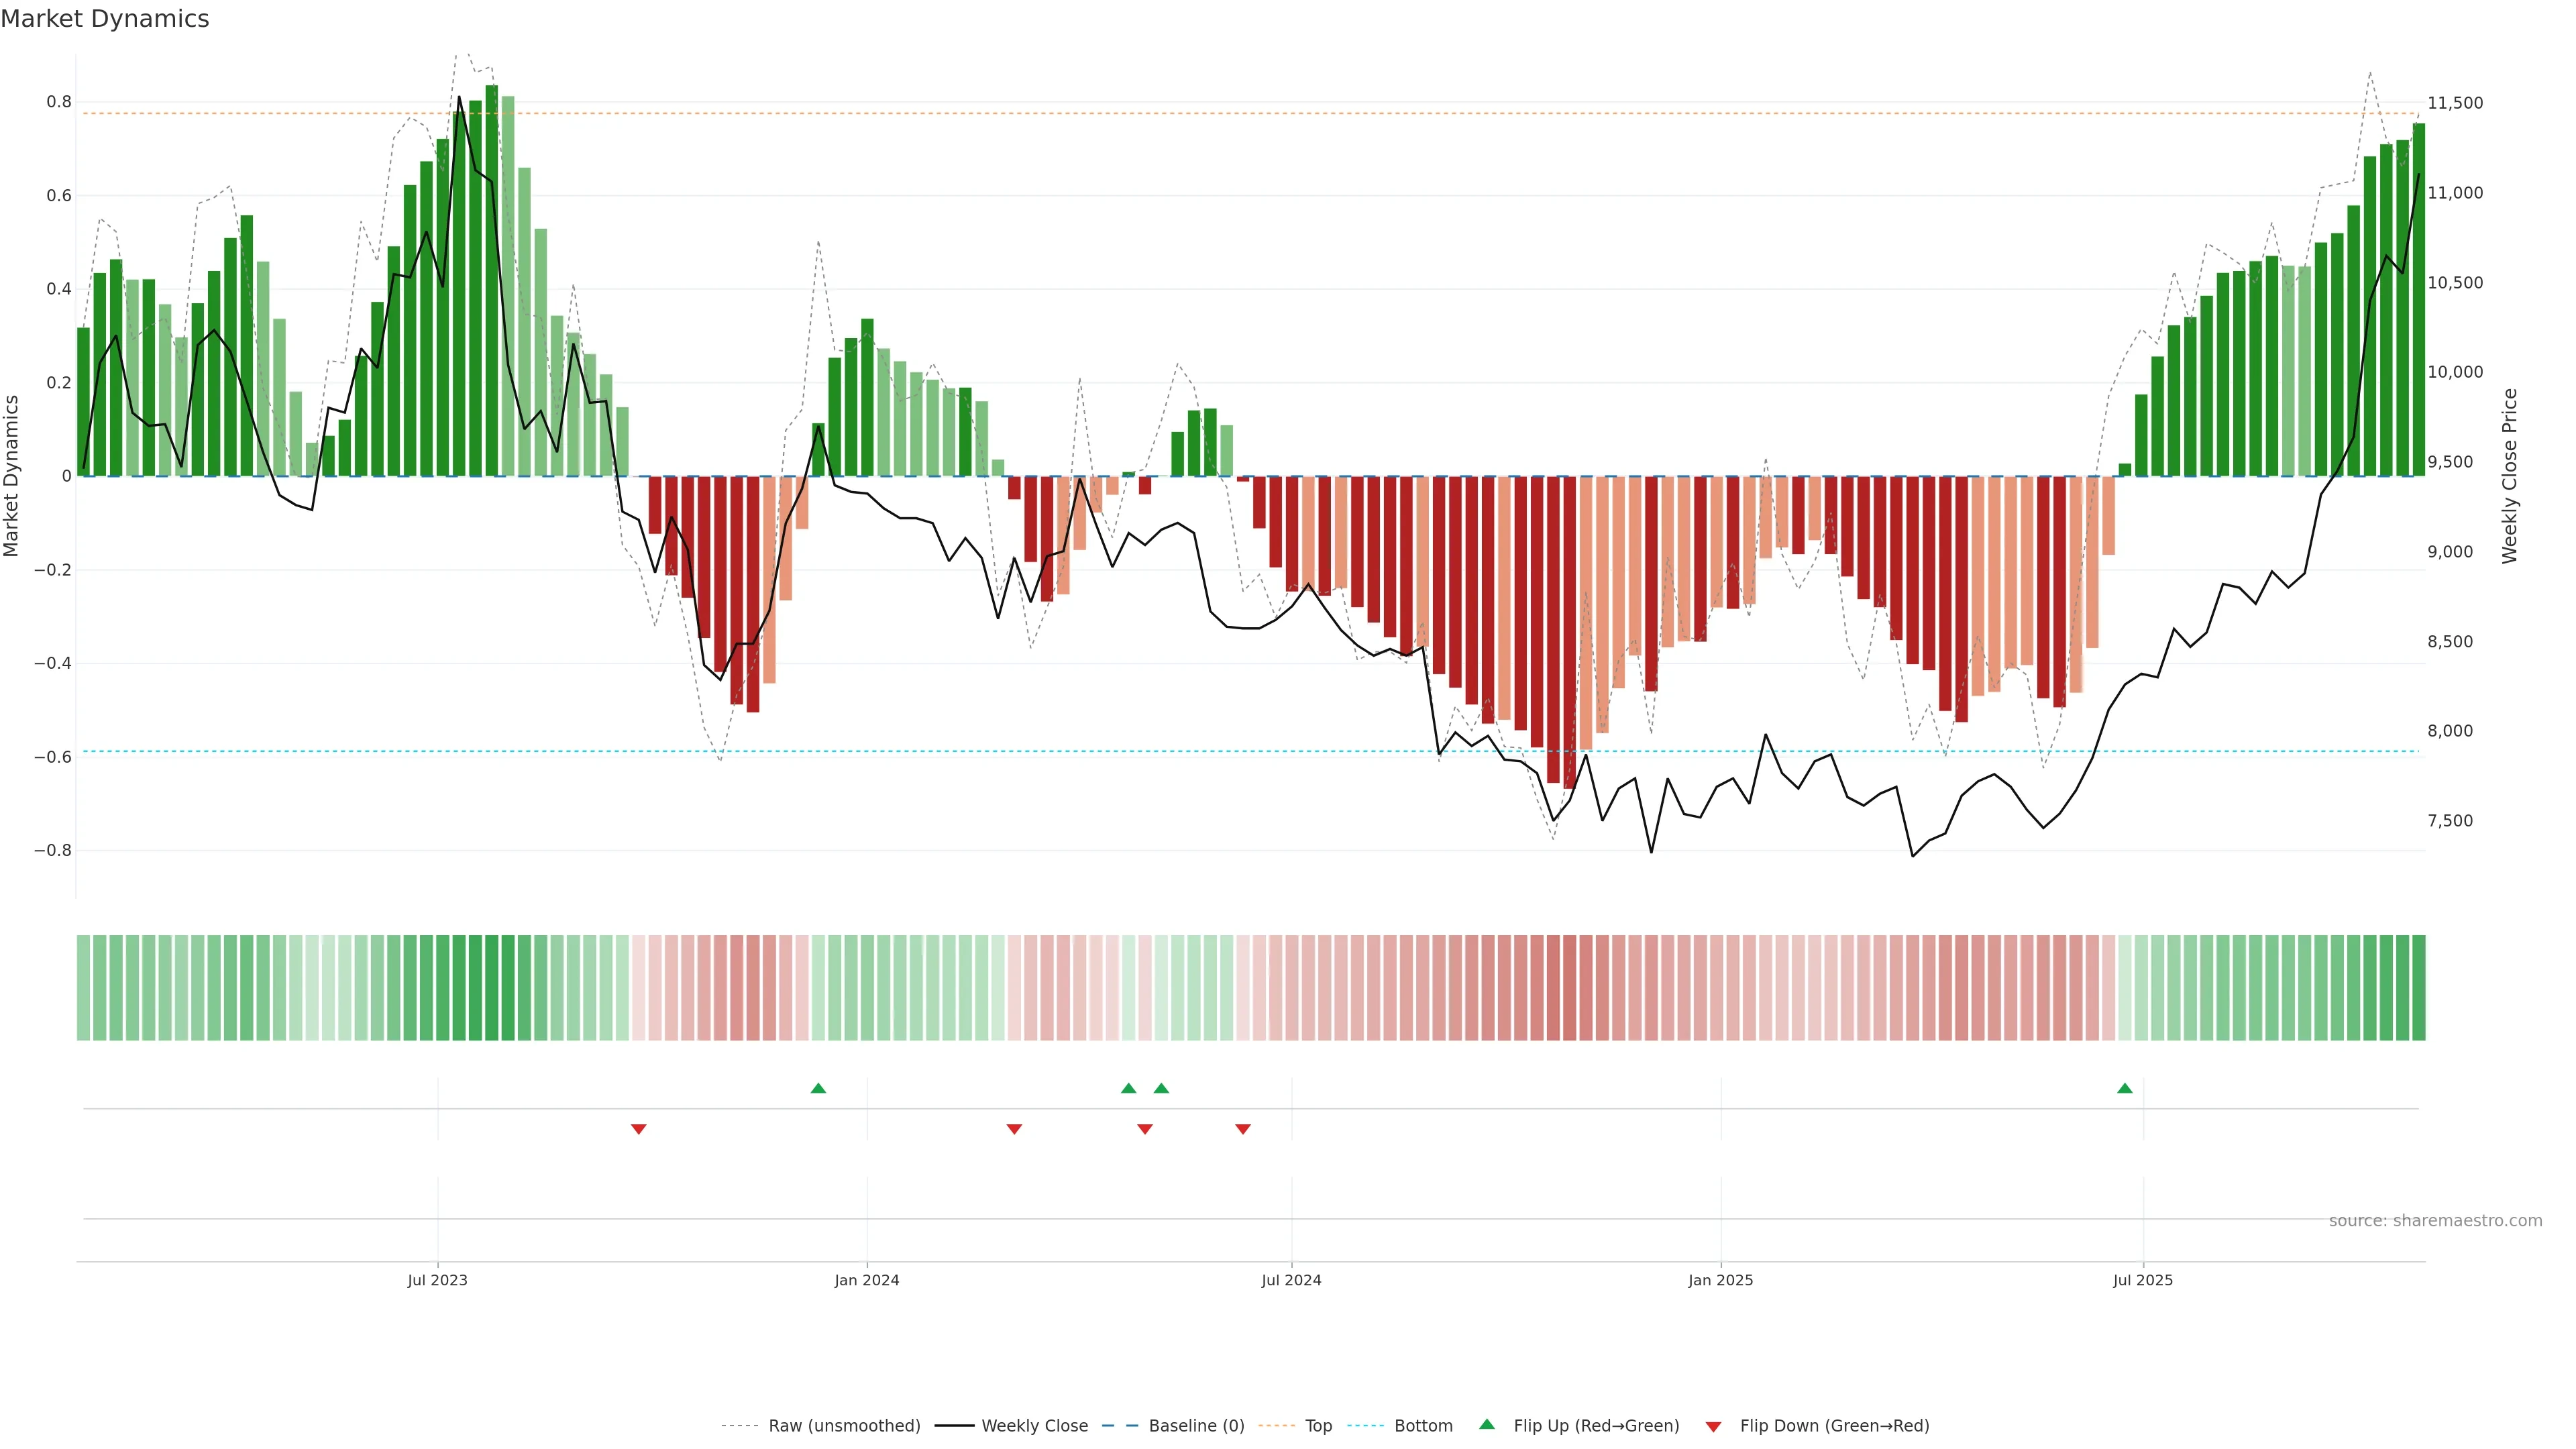Click the red flip-down marker after Jan 2024
2576x1449 pixels.
tap(1014, 1129)
